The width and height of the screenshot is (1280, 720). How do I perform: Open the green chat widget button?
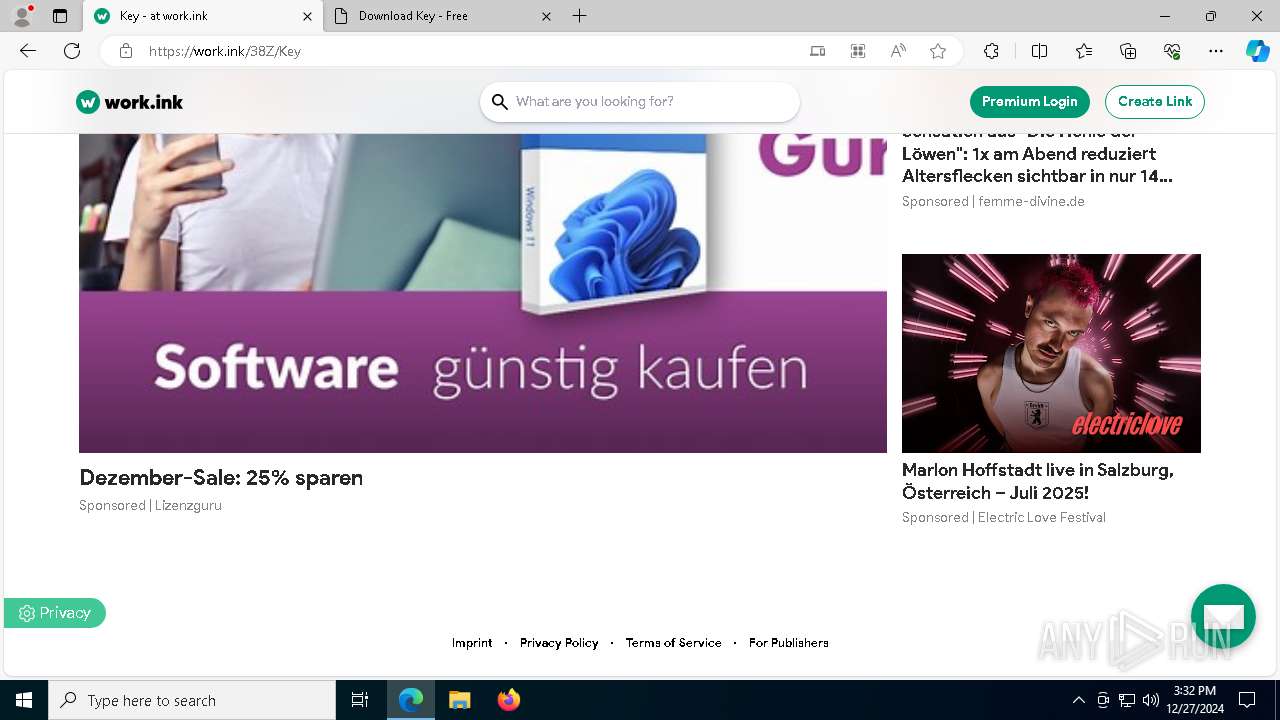tap(1223, 616)
